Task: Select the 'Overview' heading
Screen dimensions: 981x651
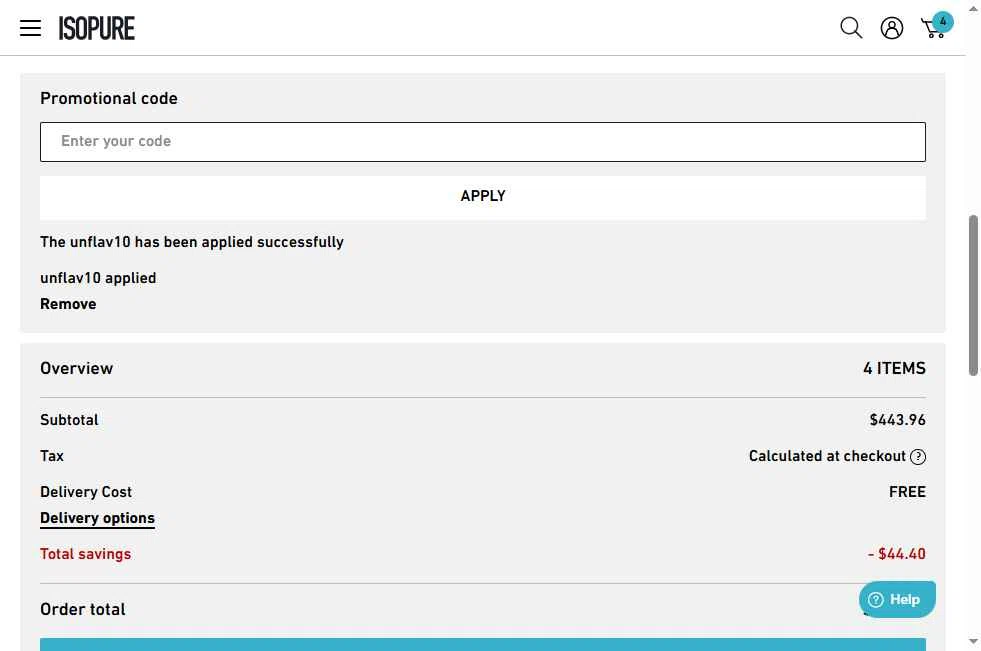Action: 76,368
